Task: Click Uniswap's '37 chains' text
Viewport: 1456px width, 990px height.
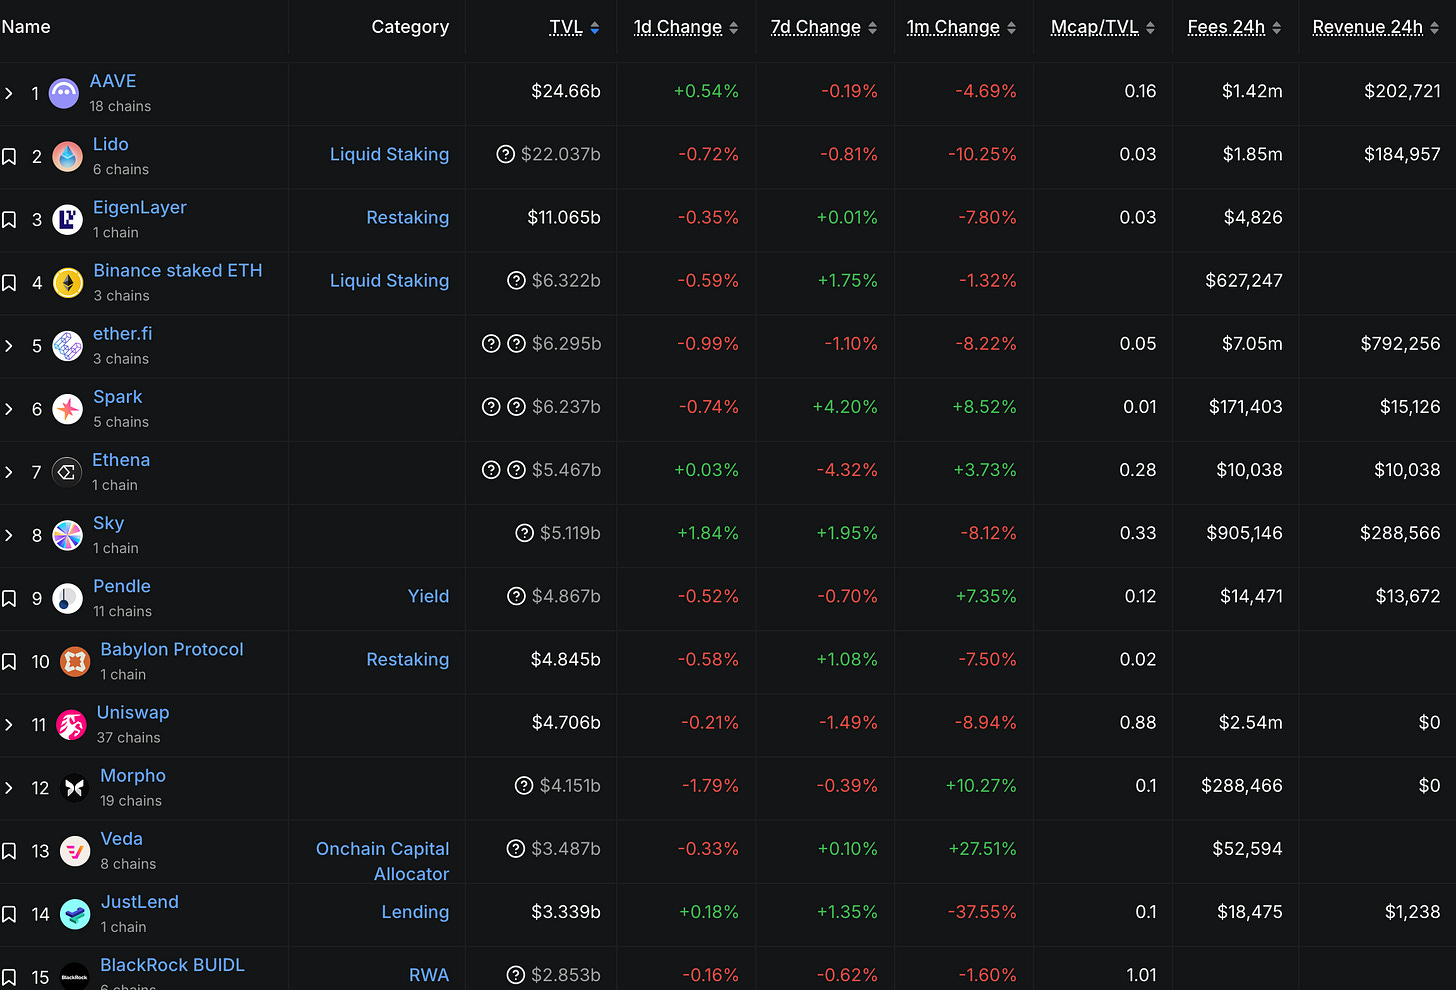Action: point(128,738)
